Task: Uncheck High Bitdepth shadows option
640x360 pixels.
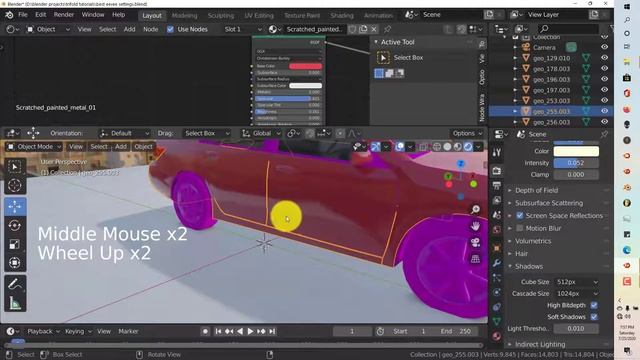Action: [x=594, y=305]
